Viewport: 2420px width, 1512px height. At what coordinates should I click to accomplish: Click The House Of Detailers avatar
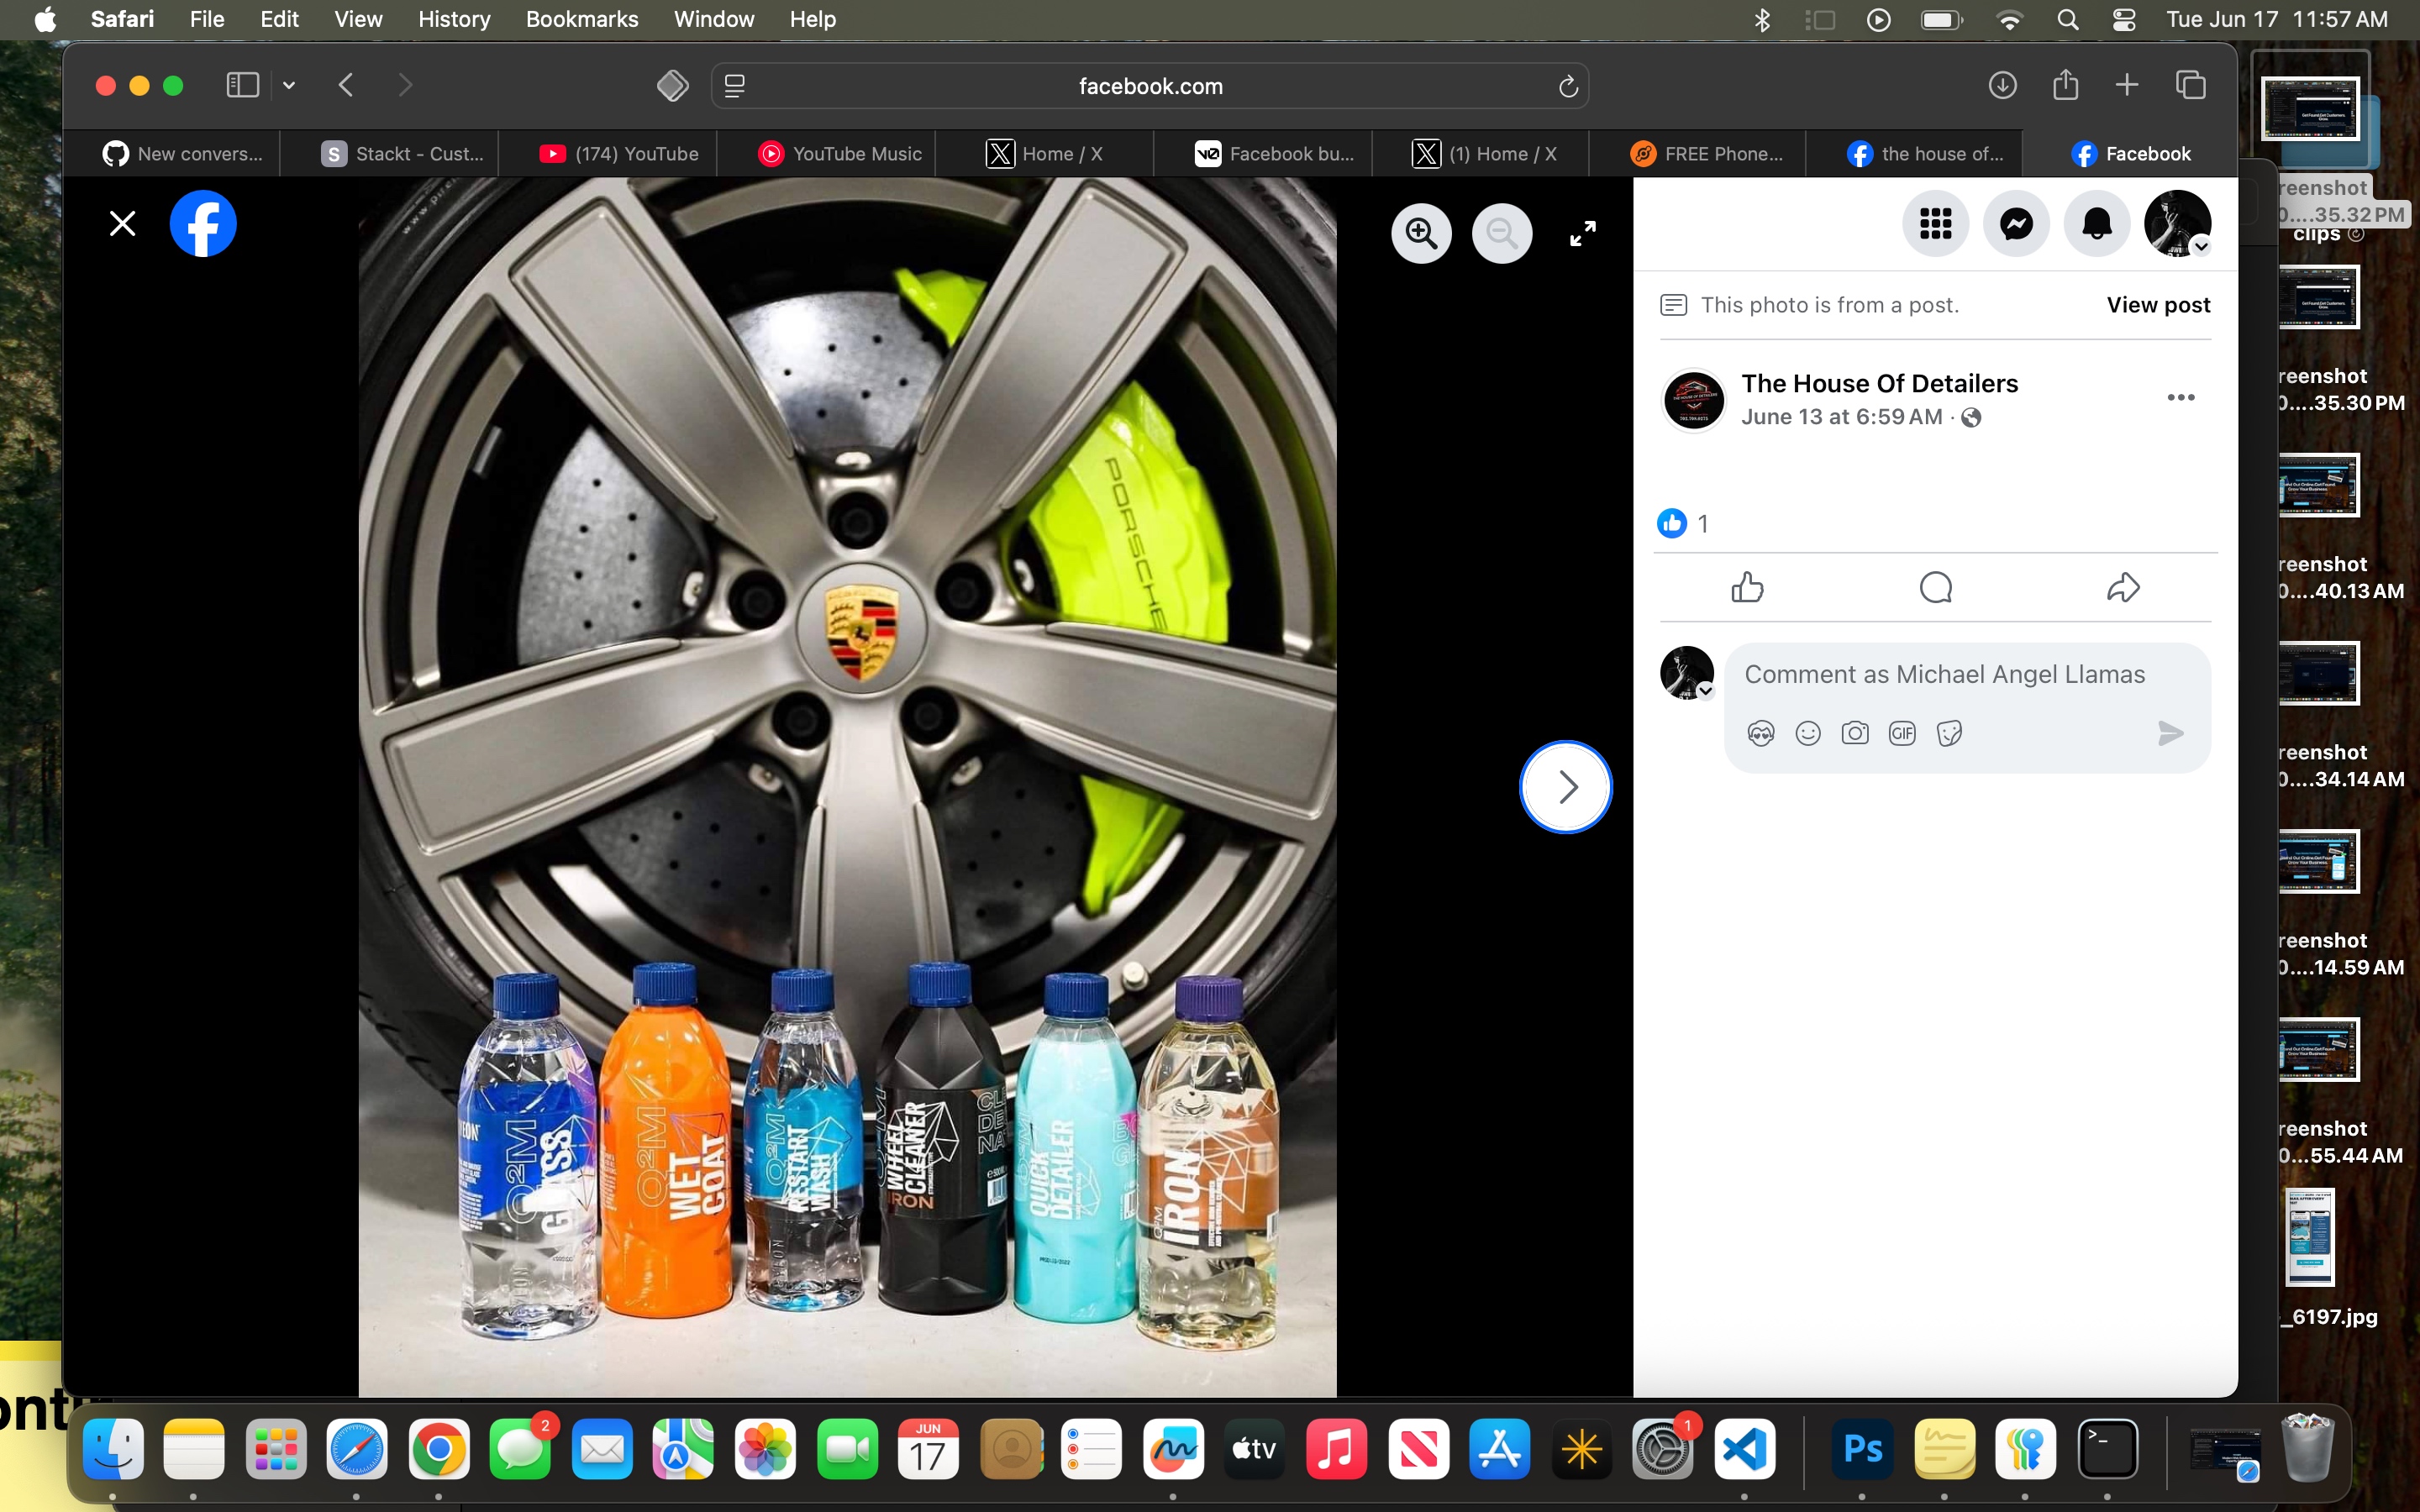tap(1693, 400)
